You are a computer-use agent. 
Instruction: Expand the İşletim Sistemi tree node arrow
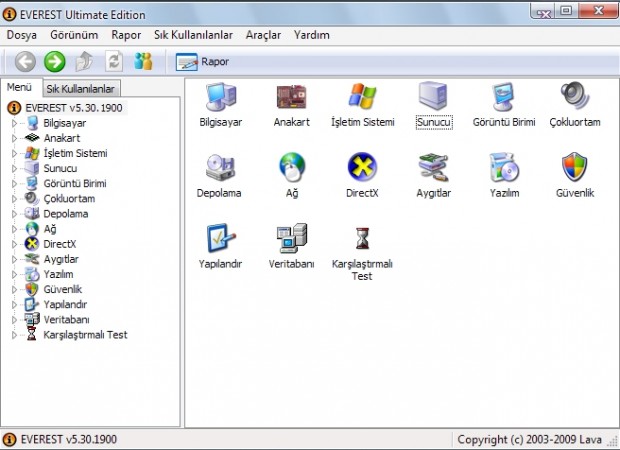coord(14,153)
